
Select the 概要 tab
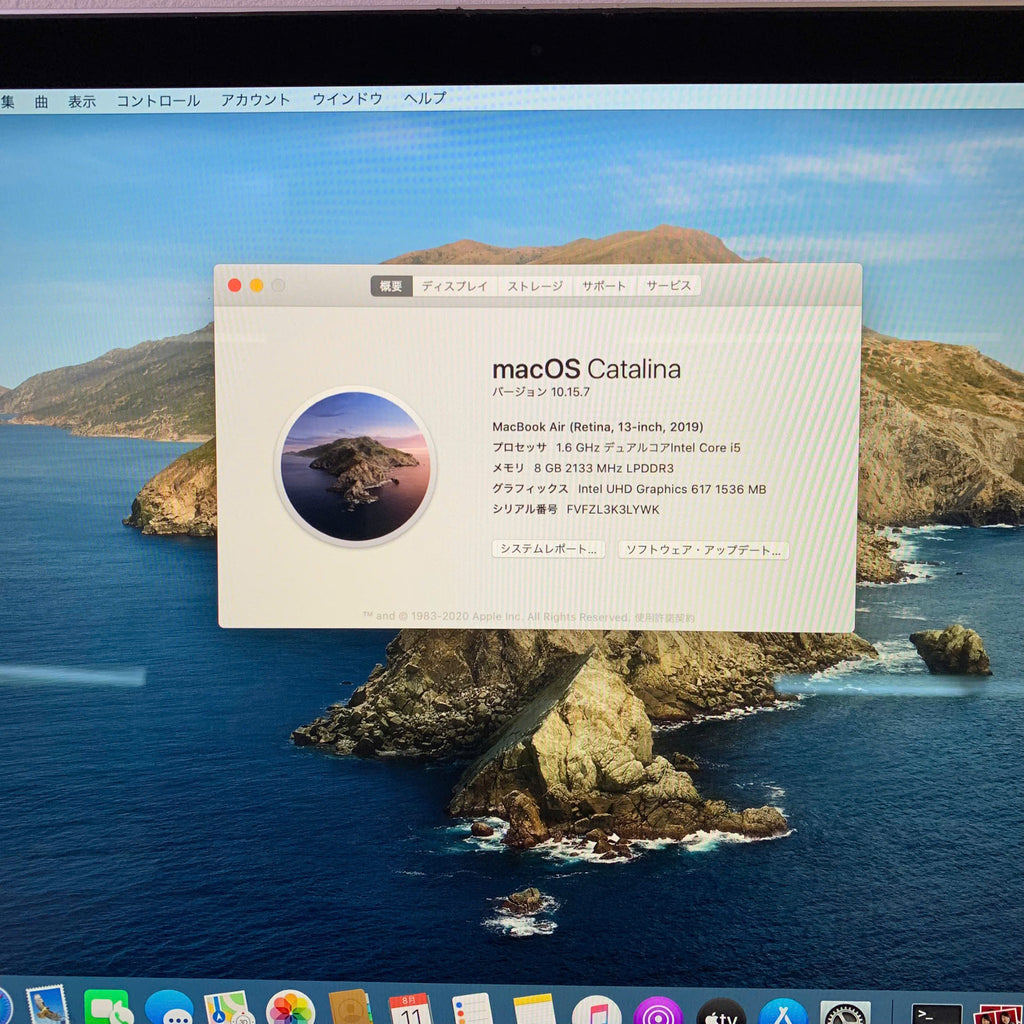pyautogui.click(x=391, y=286)
